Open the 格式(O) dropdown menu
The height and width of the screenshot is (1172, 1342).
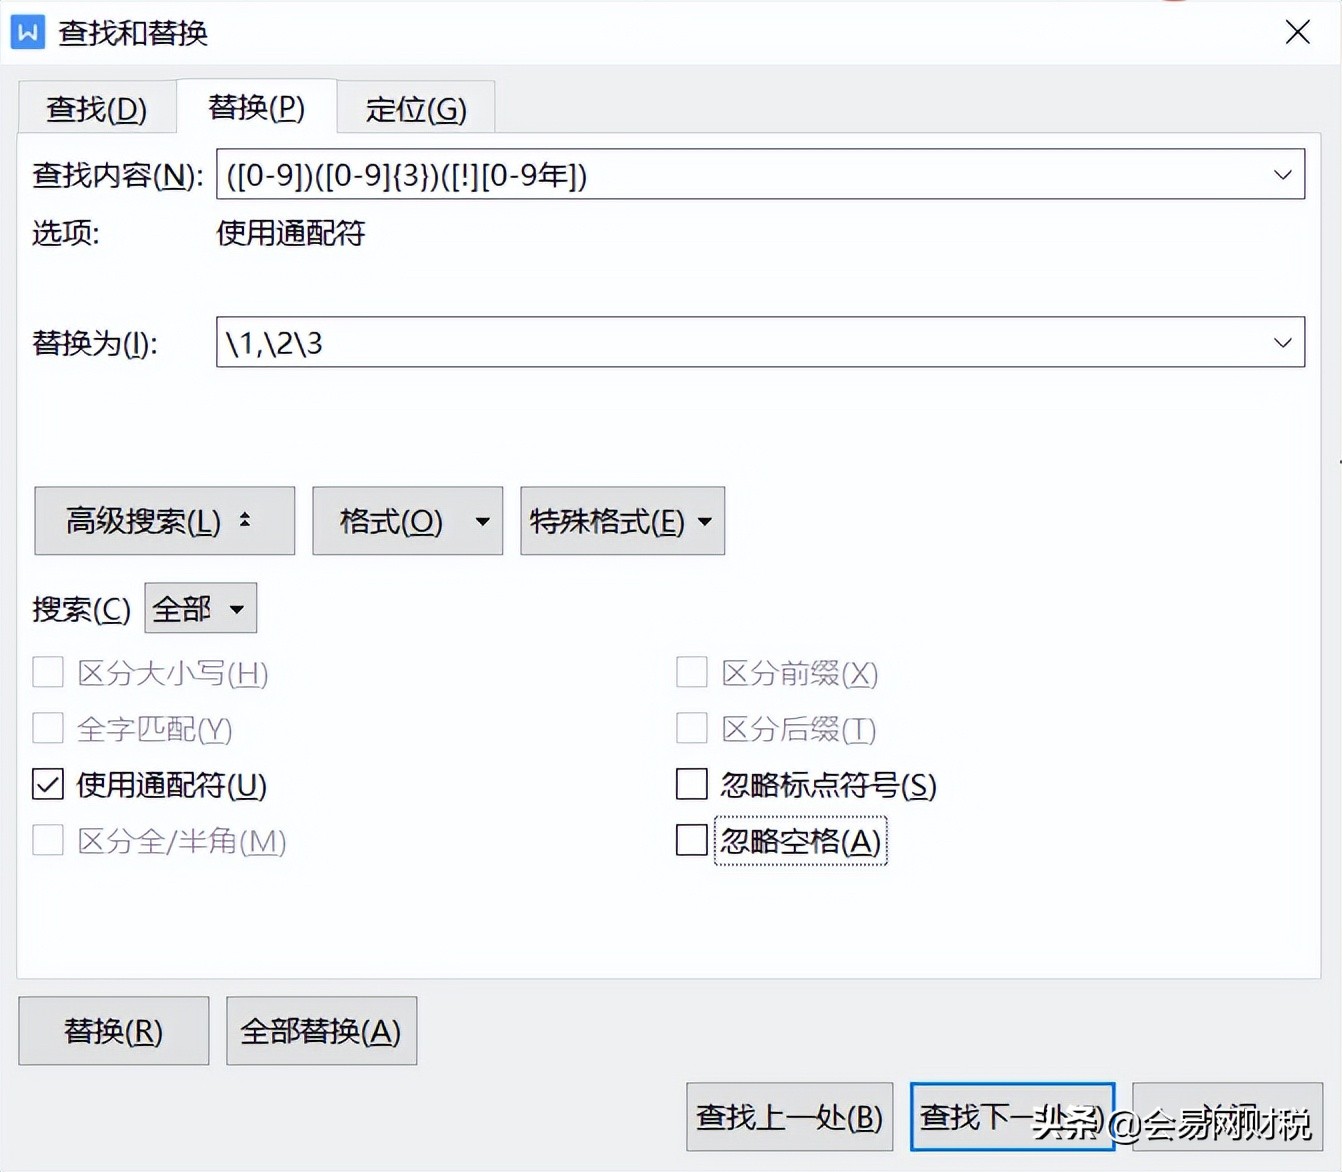point(408,521)
